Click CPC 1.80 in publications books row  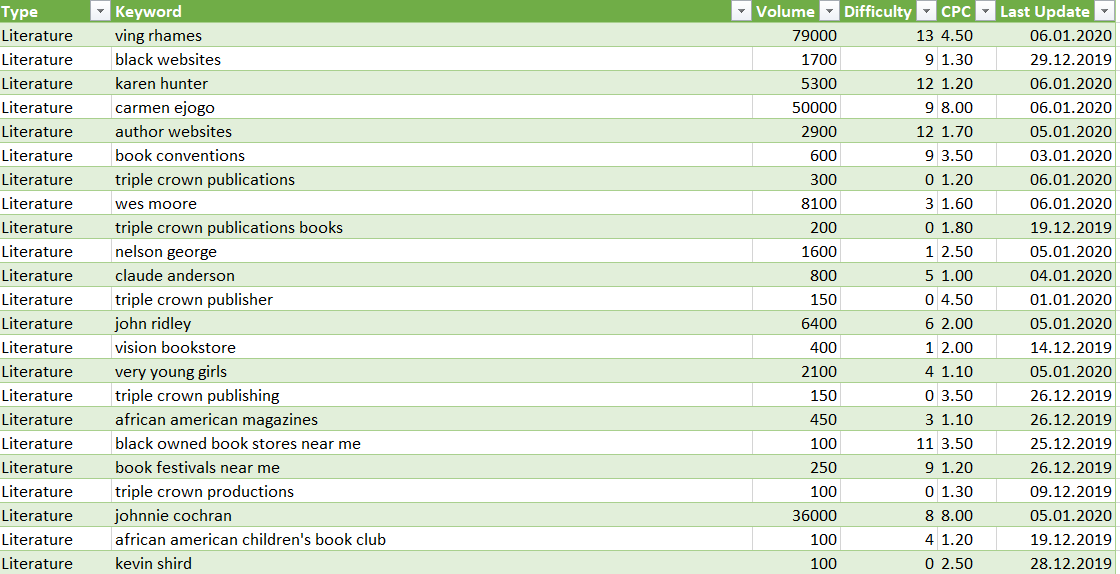coord(957,228)
